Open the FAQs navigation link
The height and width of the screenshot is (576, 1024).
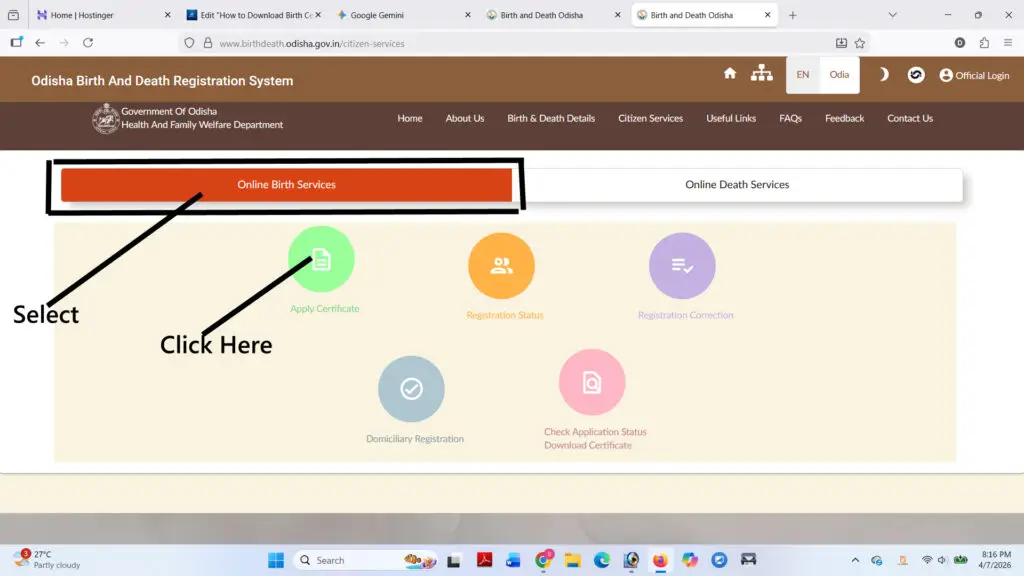[790, 118]
